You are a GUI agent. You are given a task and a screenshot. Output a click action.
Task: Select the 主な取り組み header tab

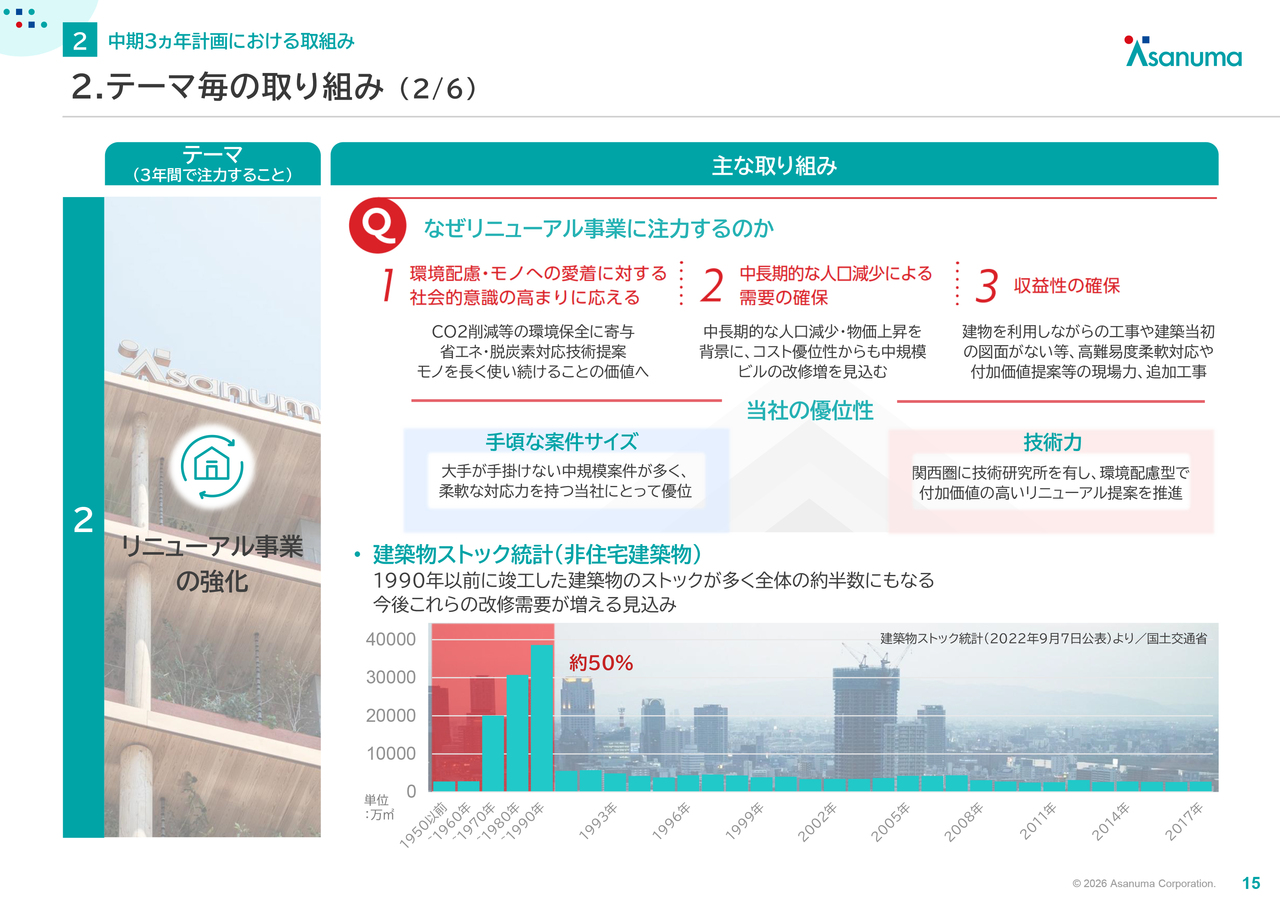(x=774, y=165)
